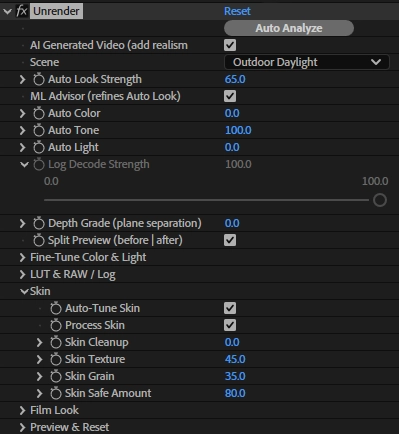Image resolution: width=399 pixels, height=434 pixels.
Task: Select the Scene property label
Action: point(45,62)
